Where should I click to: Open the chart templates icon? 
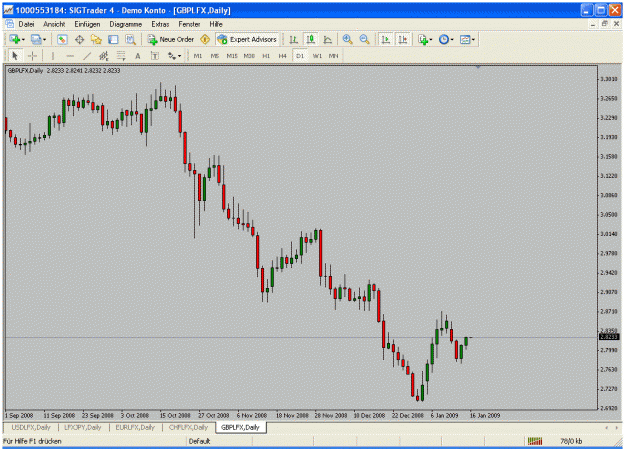(x=465, y=39)
